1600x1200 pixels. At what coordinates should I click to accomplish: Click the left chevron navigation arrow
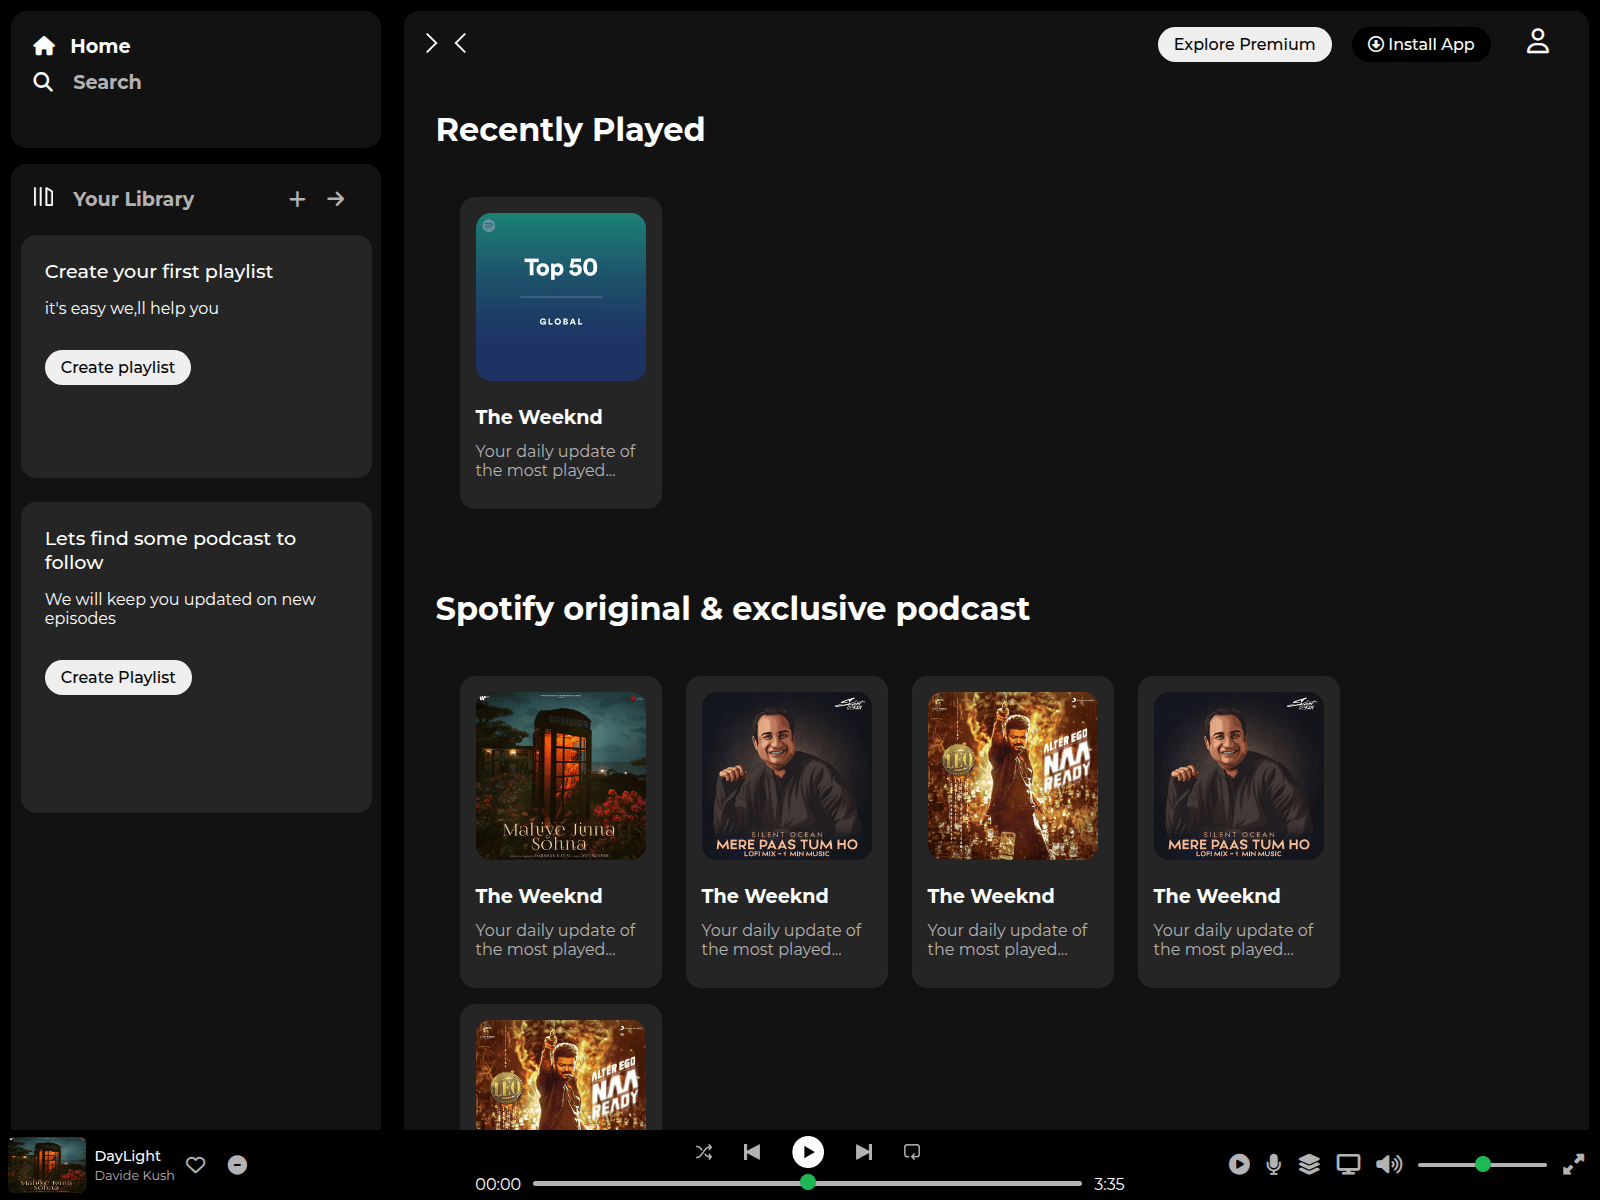(x=461, y=43)
